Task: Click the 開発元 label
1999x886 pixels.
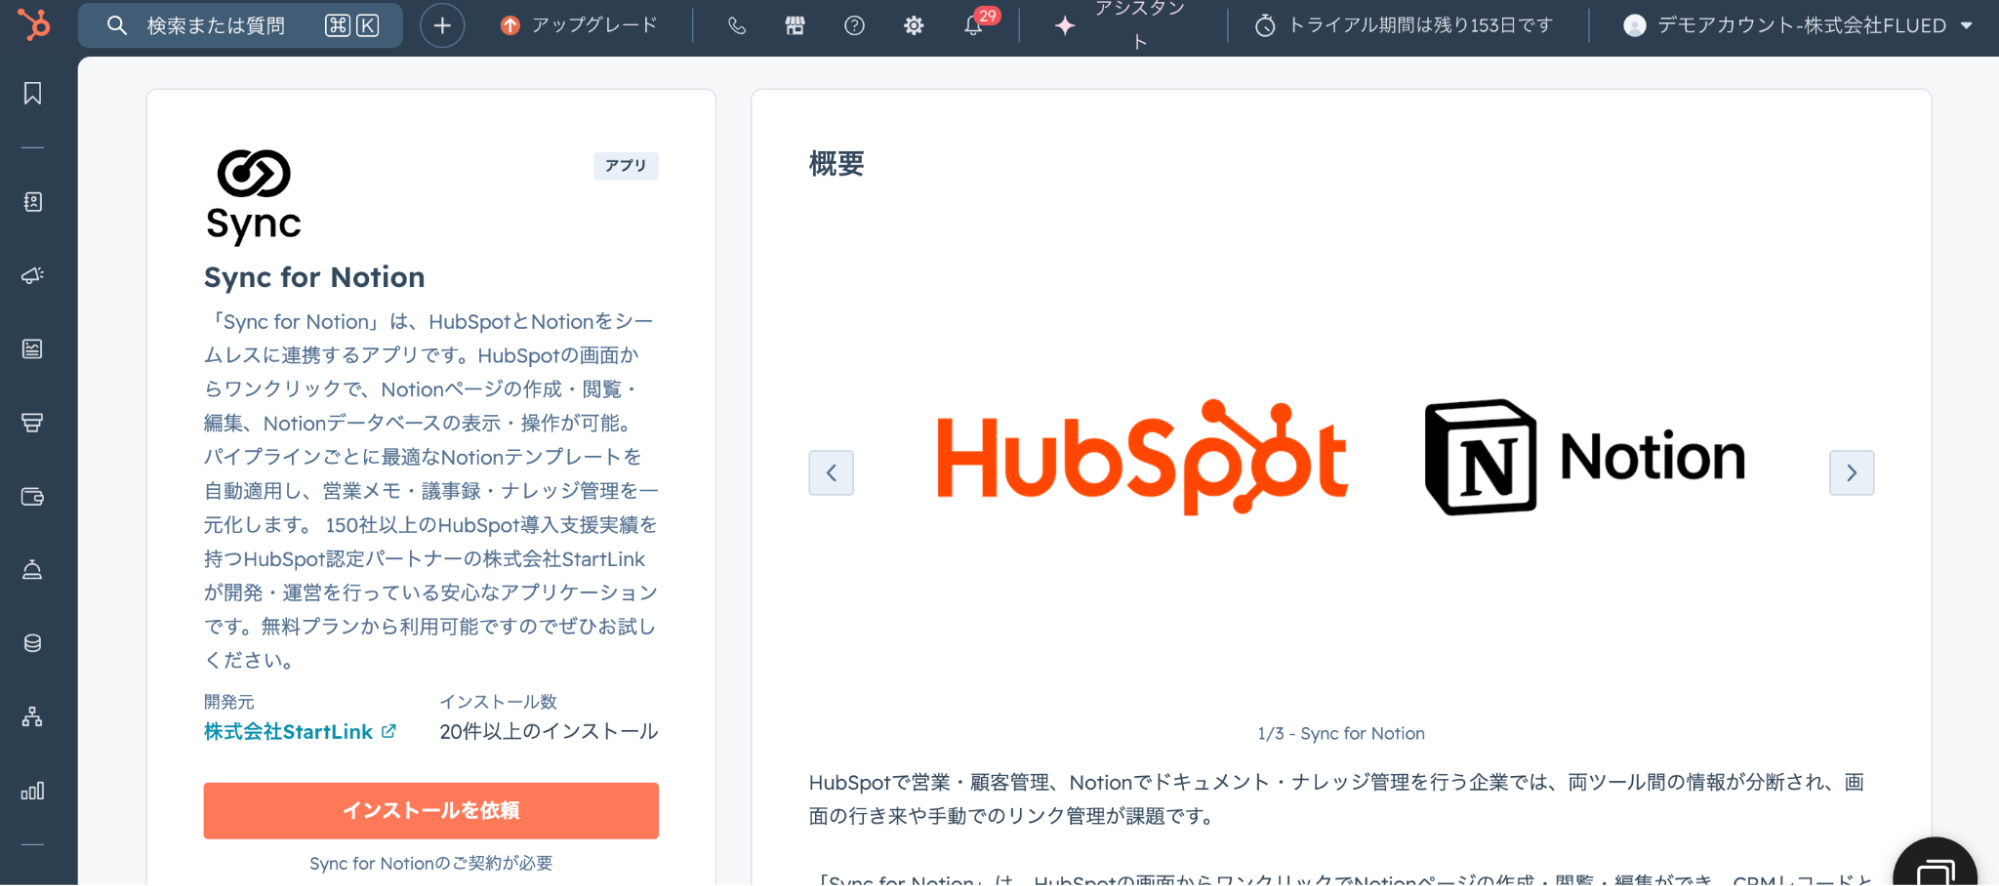Action: (x=229, y=702)
